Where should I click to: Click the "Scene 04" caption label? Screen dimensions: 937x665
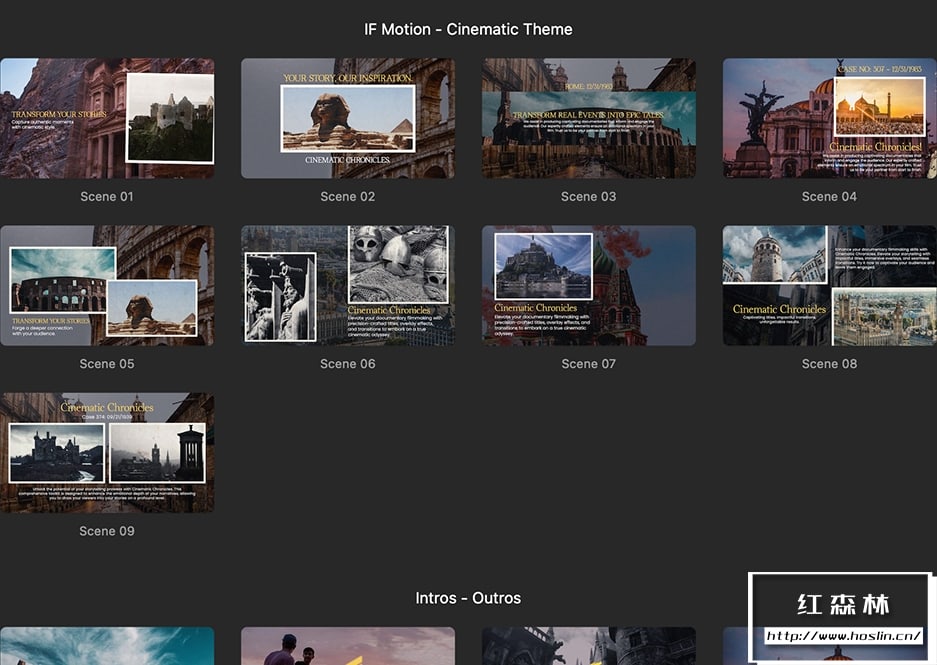pos(829,197)
